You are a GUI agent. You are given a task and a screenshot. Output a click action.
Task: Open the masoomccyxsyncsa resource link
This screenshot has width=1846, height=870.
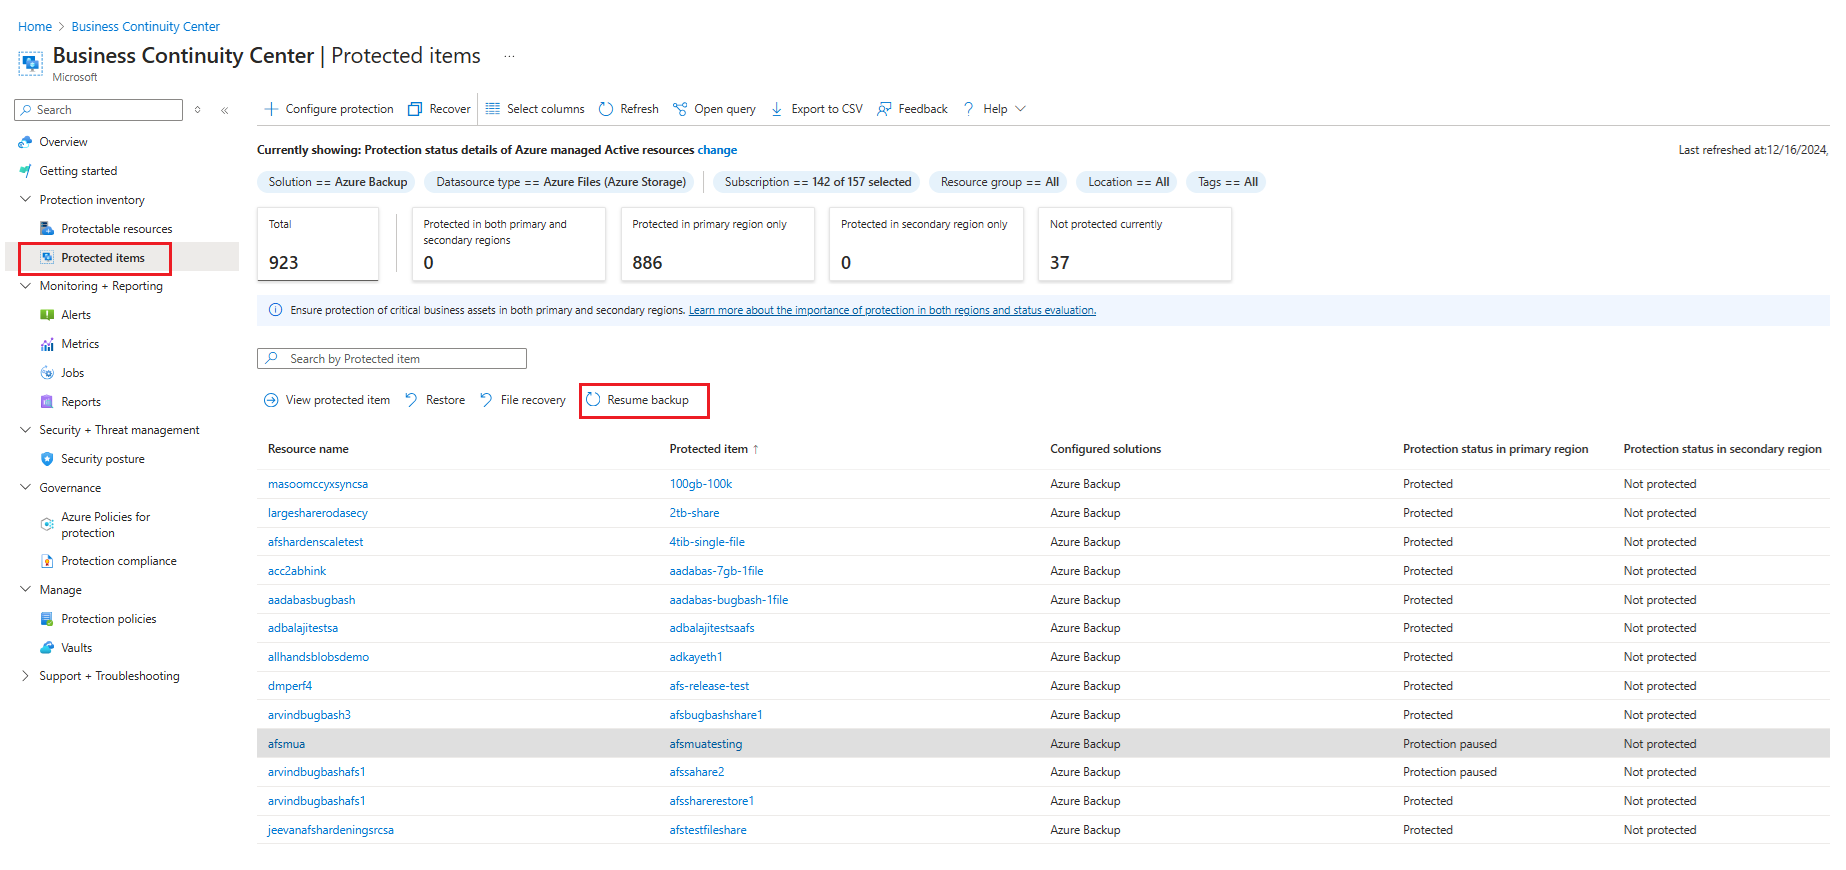click(x=318, y=484)
